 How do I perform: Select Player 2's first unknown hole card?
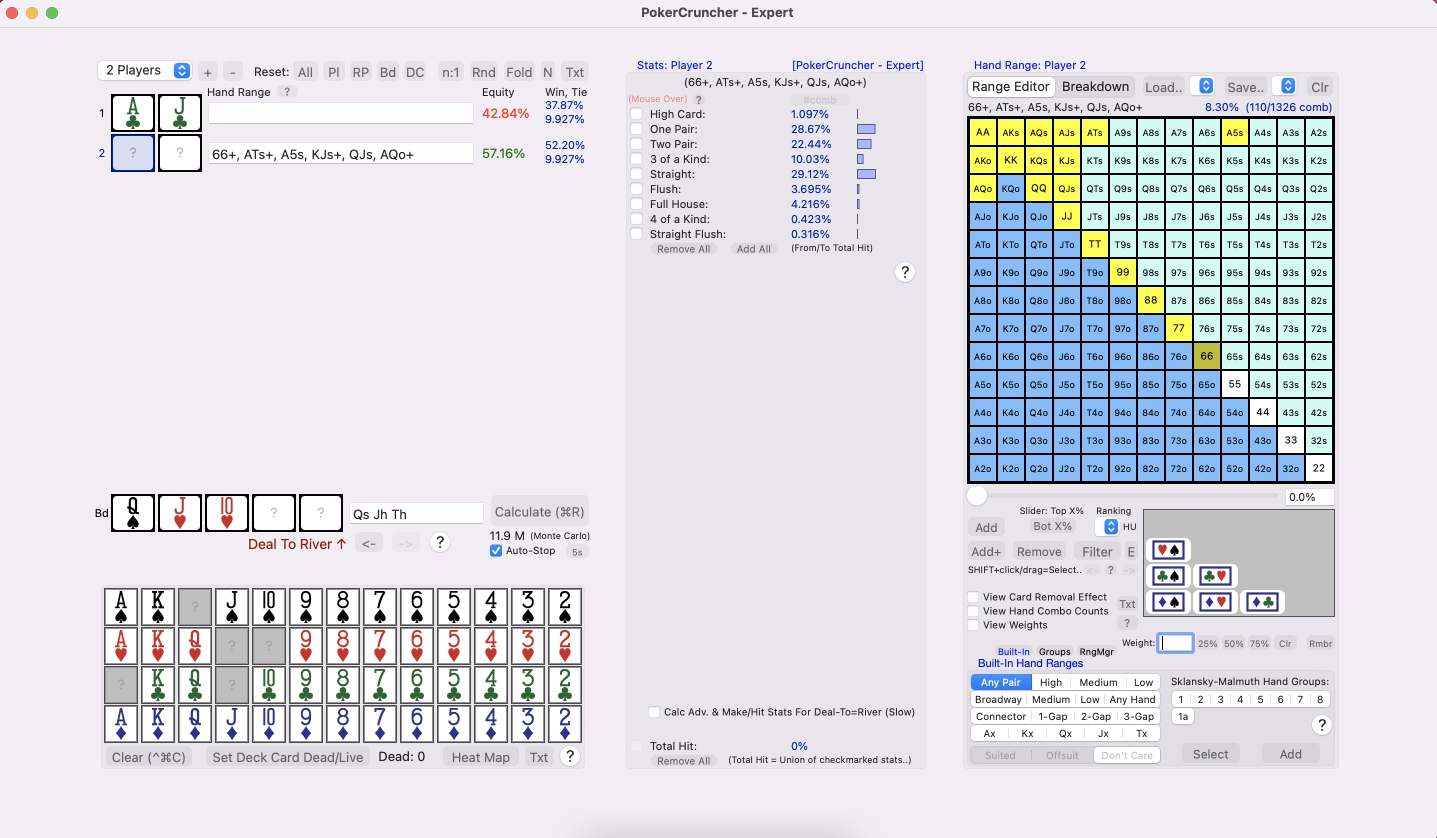point(133,153)
